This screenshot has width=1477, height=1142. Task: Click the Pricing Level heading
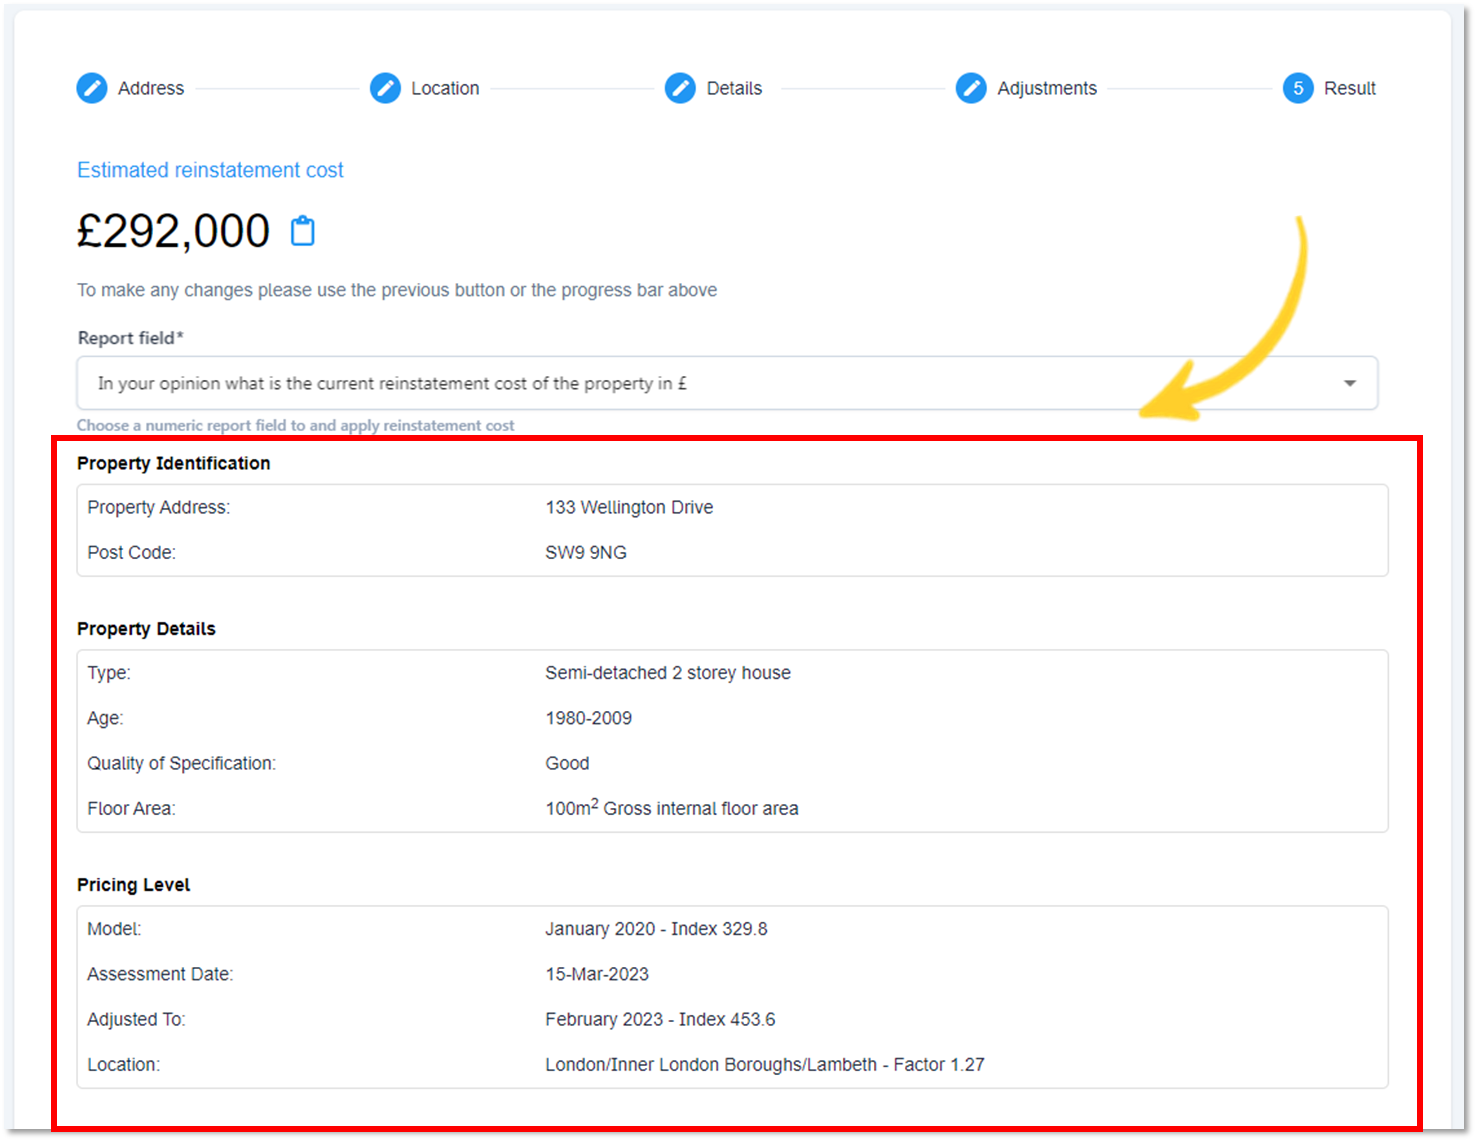133,885
